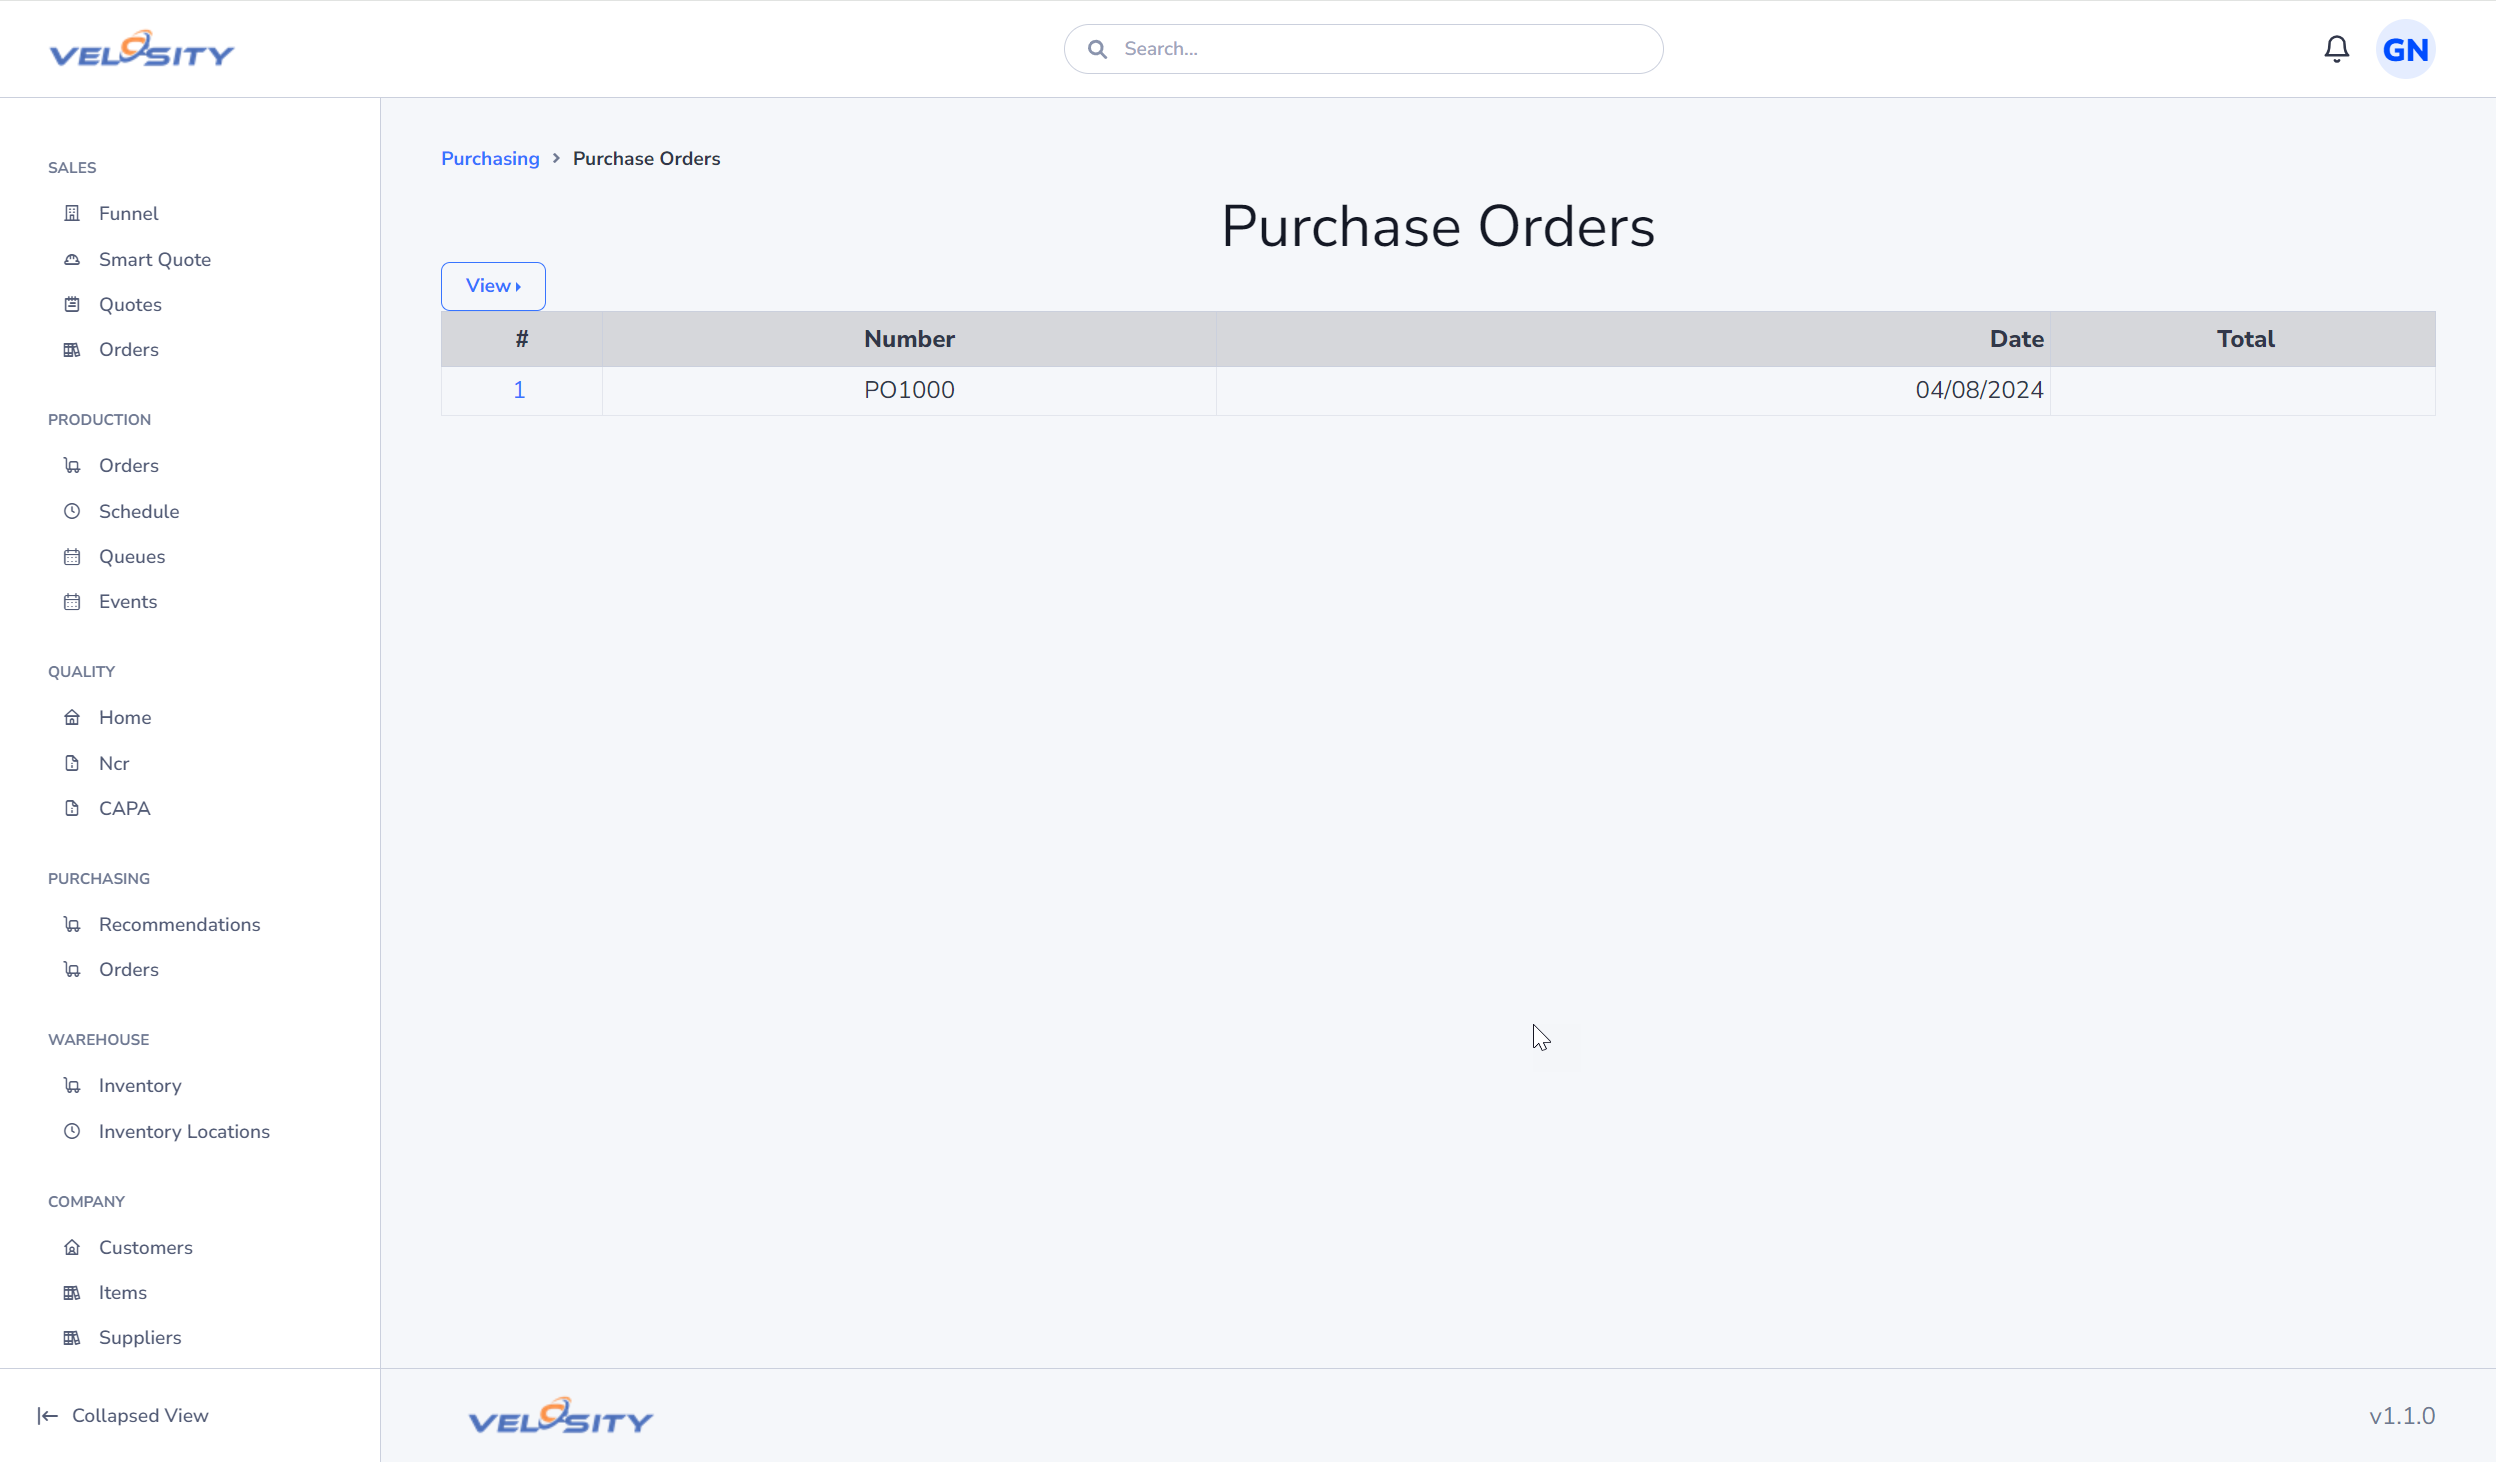
Task: Go to Inventory Locations
Action: [x=184, y=1131]
